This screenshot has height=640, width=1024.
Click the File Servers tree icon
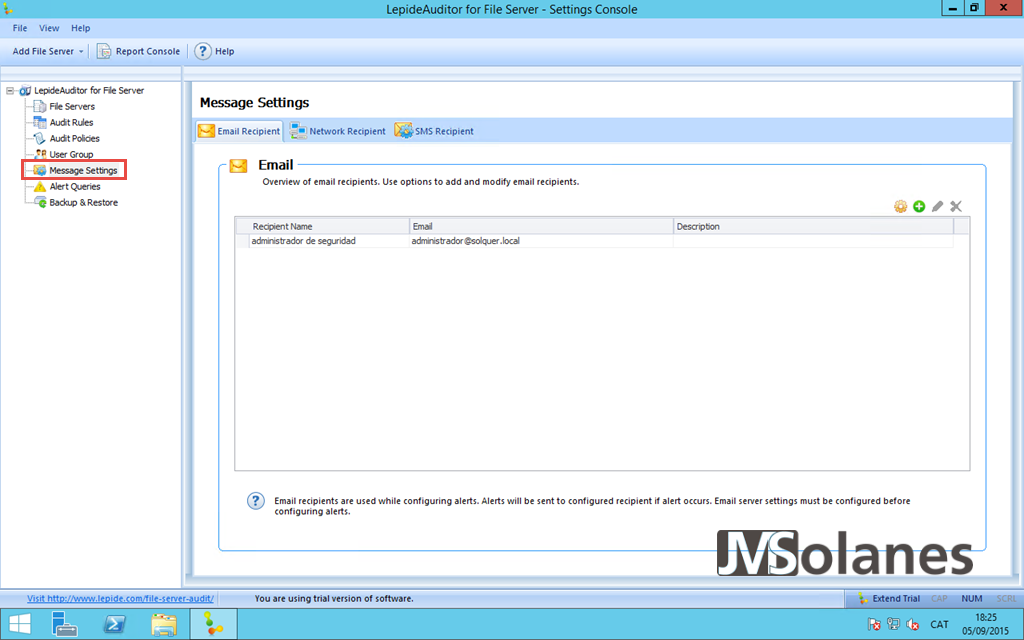pyautogui.click(x=40, y=106)
